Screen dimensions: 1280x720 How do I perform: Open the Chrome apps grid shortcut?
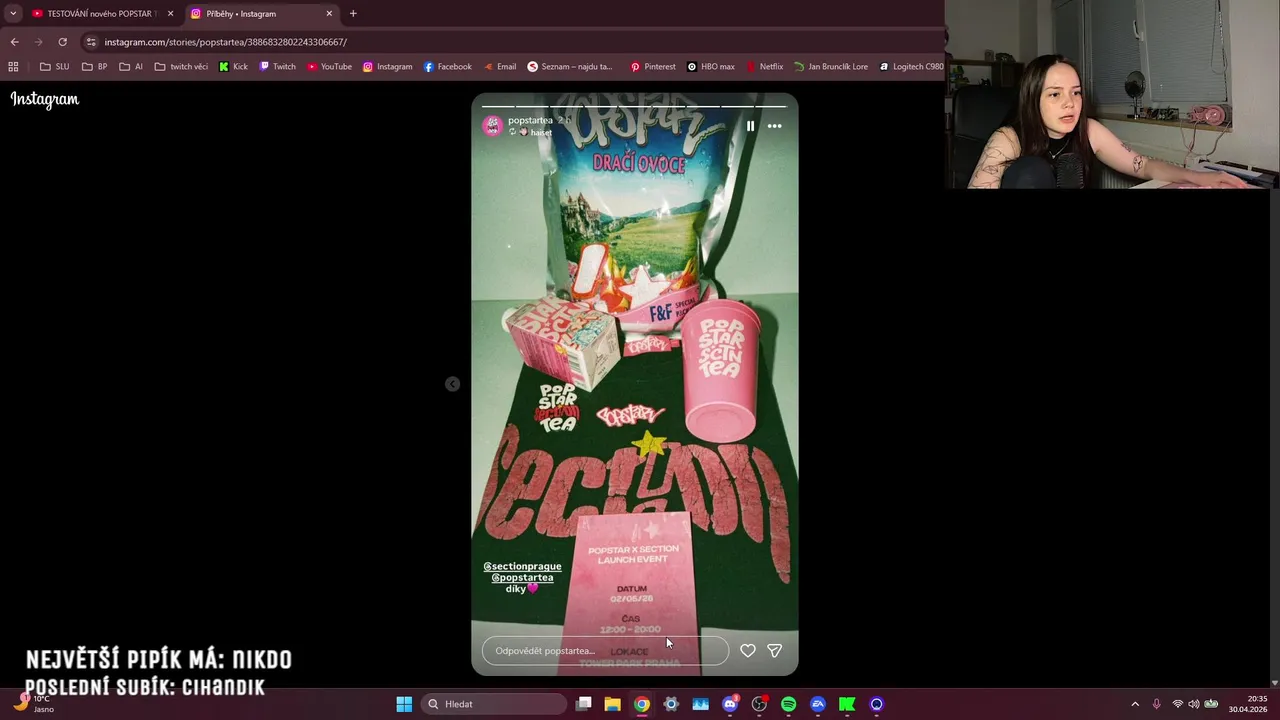point(13,67)
